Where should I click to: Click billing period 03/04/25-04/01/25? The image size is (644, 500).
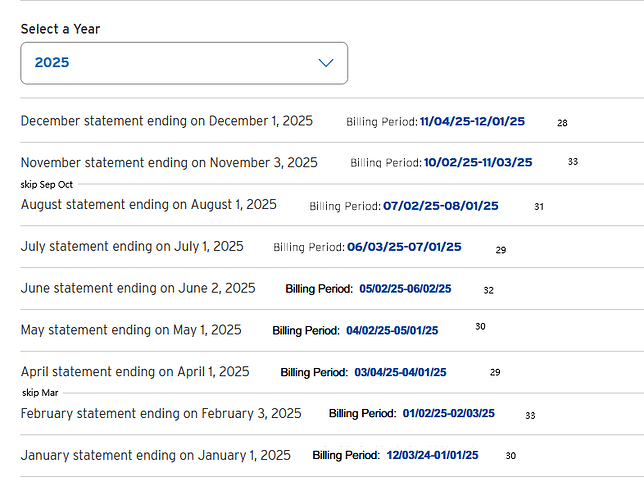pyautogui.click(x=400, y=372)
